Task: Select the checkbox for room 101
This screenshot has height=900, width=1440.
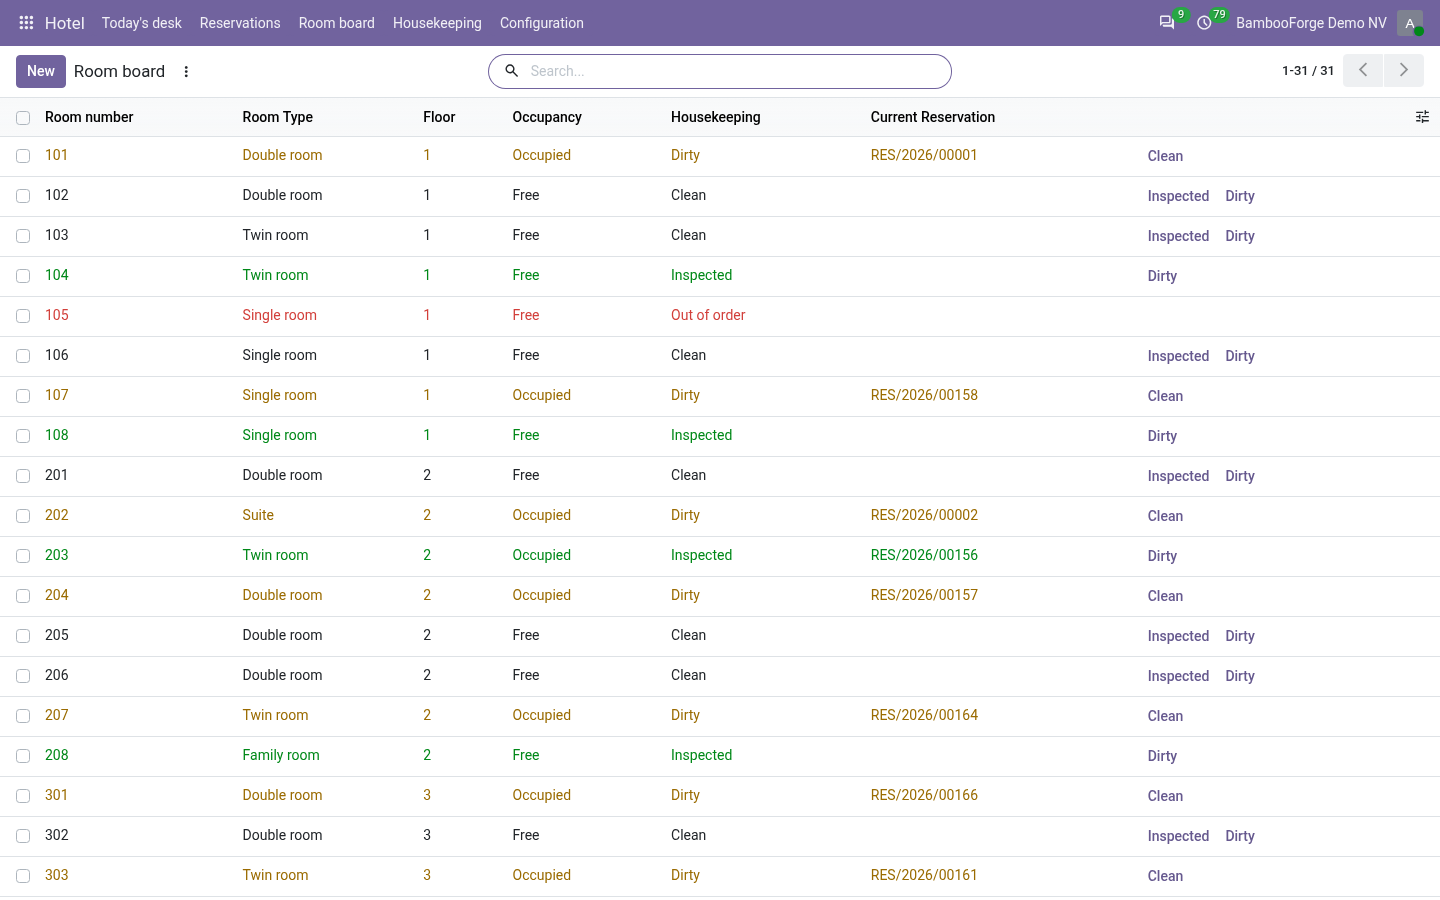Action: pyautogui.click(x=23, y=156)
